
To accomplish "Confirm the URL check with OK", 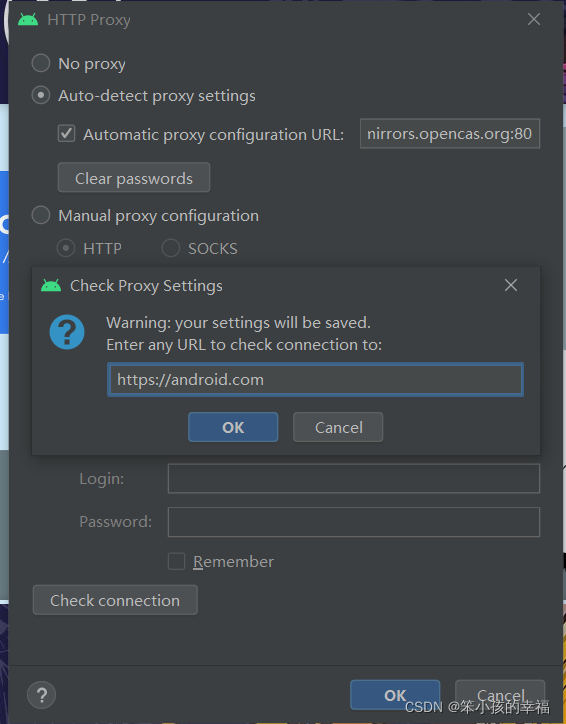I will 233,427.
